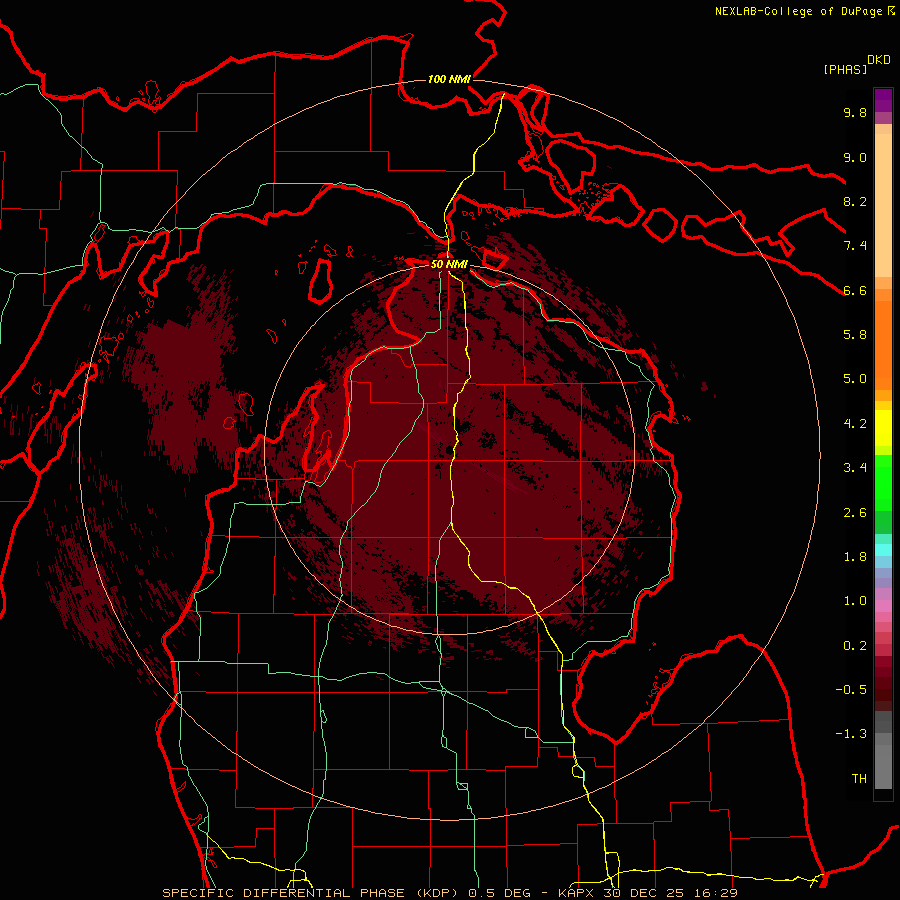Screen dimensions: 900x900
Task: Click the NEXLAB-College of DuPage label
Action: (805, 11)
